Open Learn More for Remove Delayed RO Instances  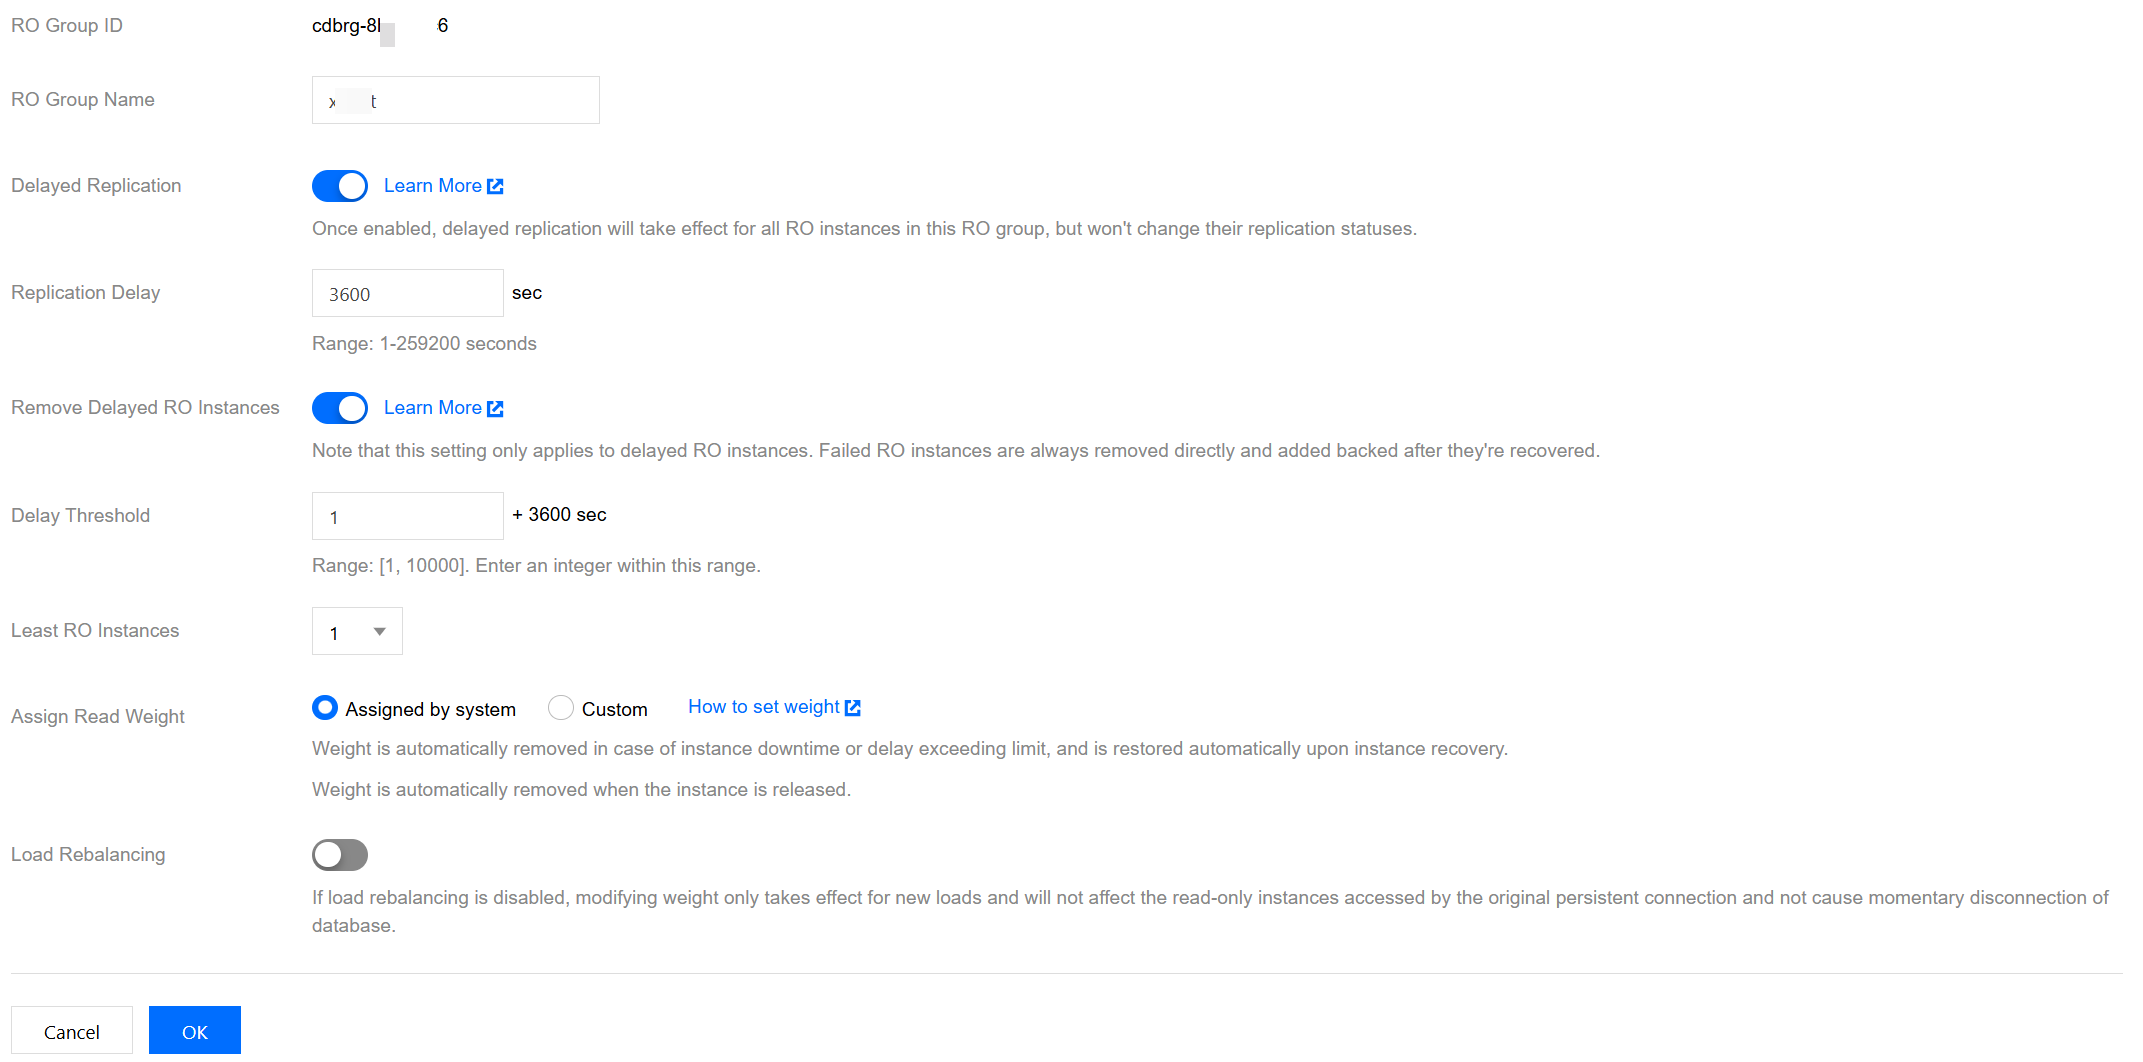[x=432, y=408]
